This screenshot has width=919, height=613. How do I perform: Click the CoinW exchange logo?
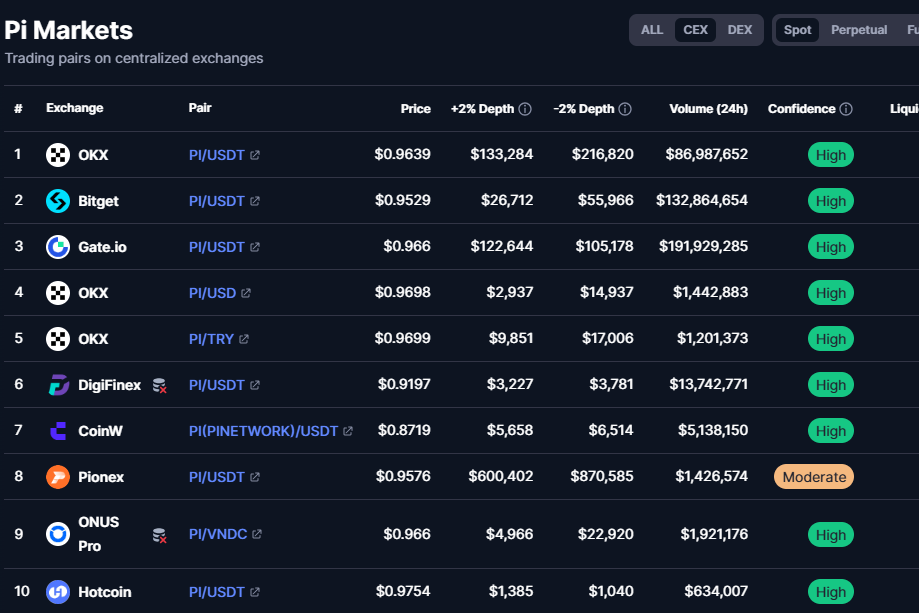58,431
